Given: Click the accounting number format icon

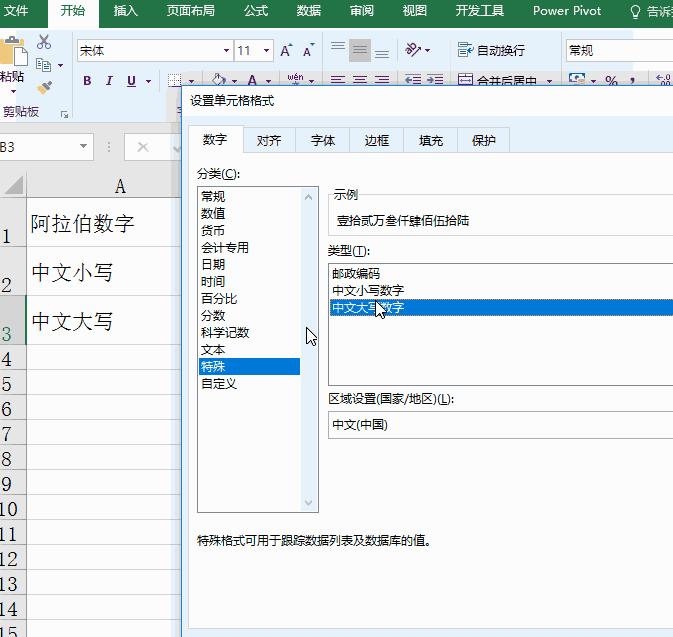Looking at the screenshot, I should click(x=577, y=79).
